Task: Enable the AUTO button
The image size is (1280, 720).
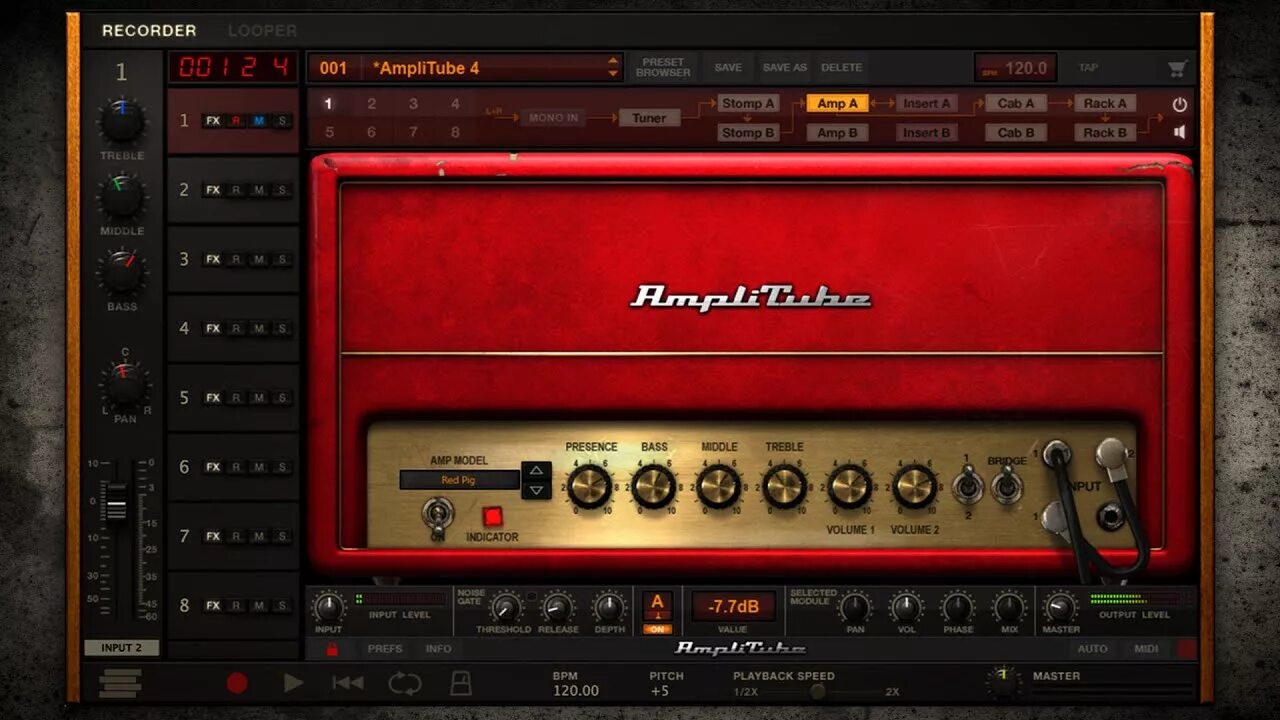Action: (1092, 649)
